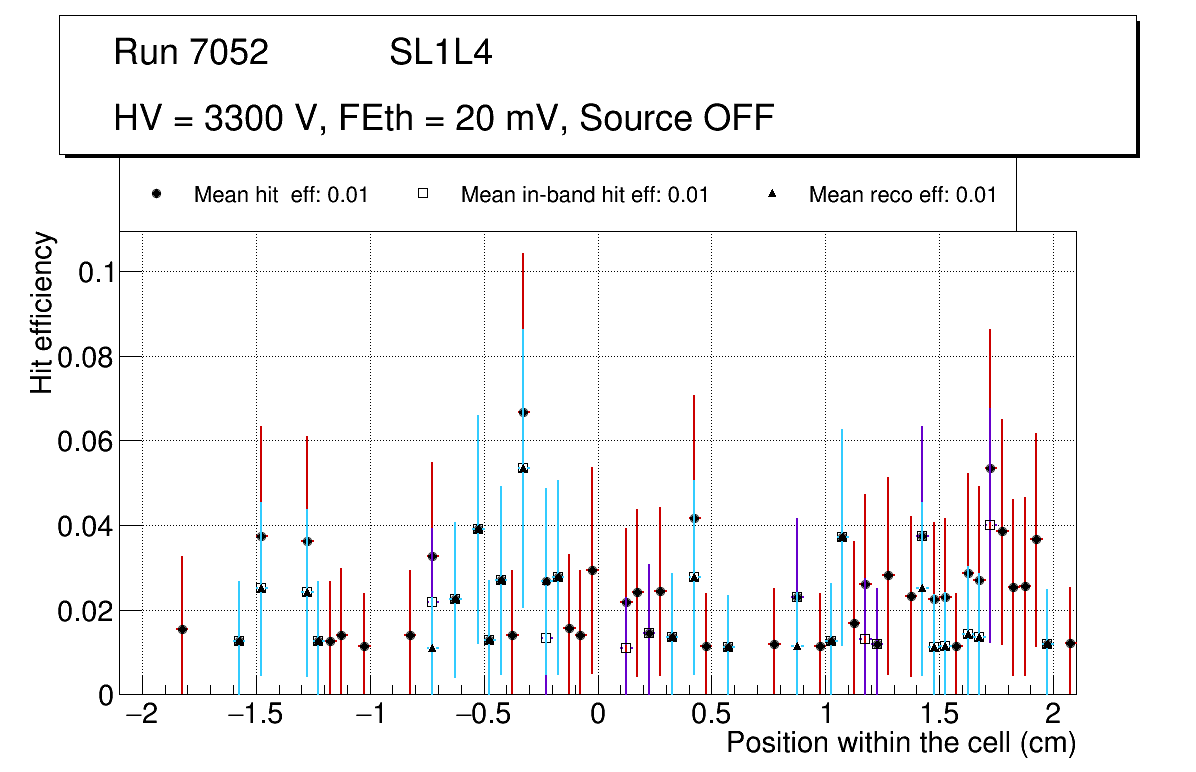The width and height of the screenshot is (1196, 772).
Task: Click the 'Run 7052' title text
Action: click(x=191, y=53)
